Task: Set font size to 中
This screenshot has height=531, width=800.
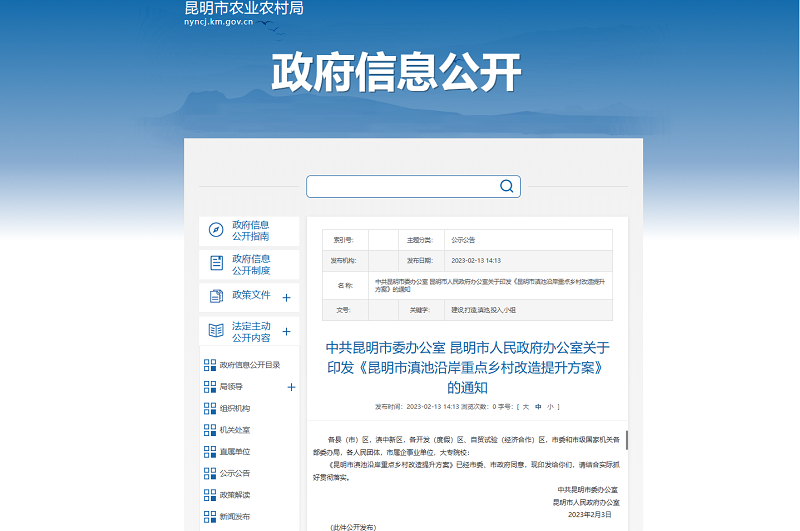Action: pos(538,407)
